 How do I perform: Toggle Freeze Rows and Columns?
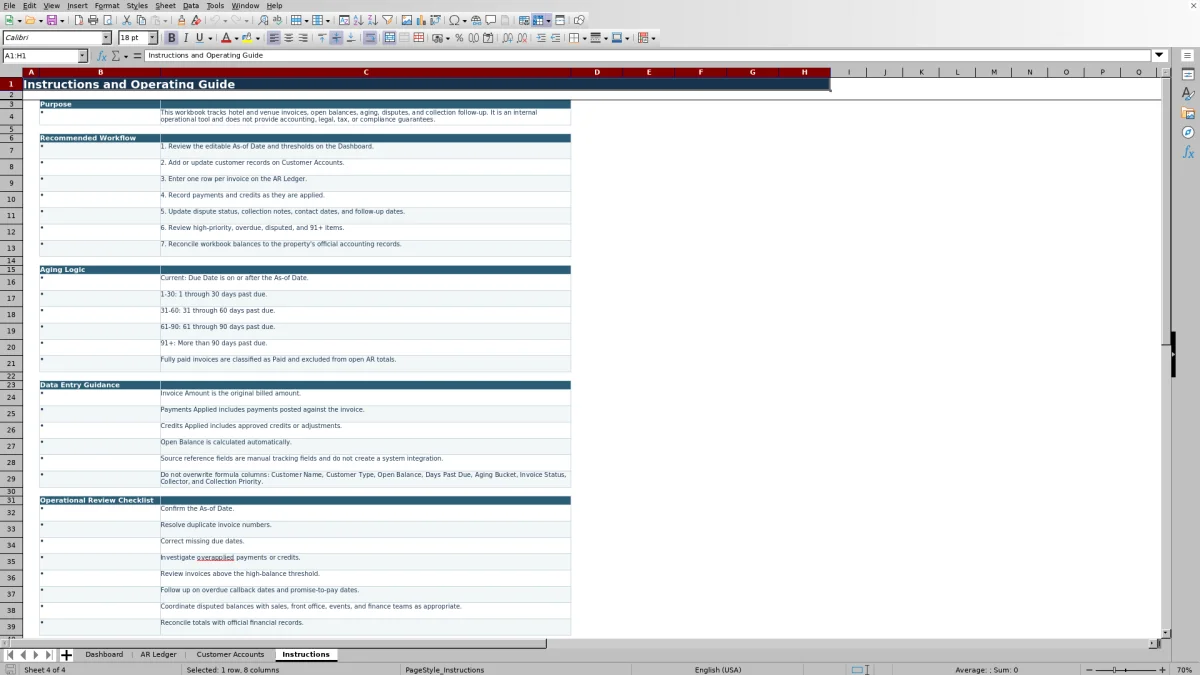tap(538, 20)
